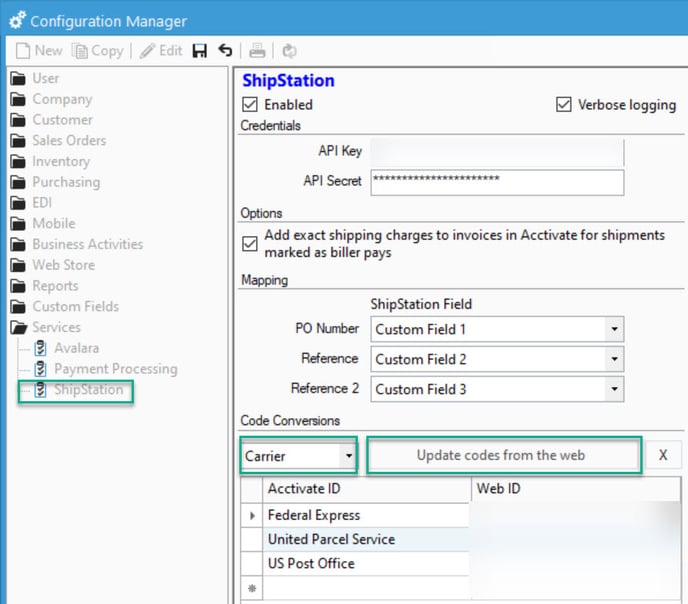The height and width of the screenshot is (604, 688).
Task: Click the X button beside Update codes
Action: tap(663, 455)
